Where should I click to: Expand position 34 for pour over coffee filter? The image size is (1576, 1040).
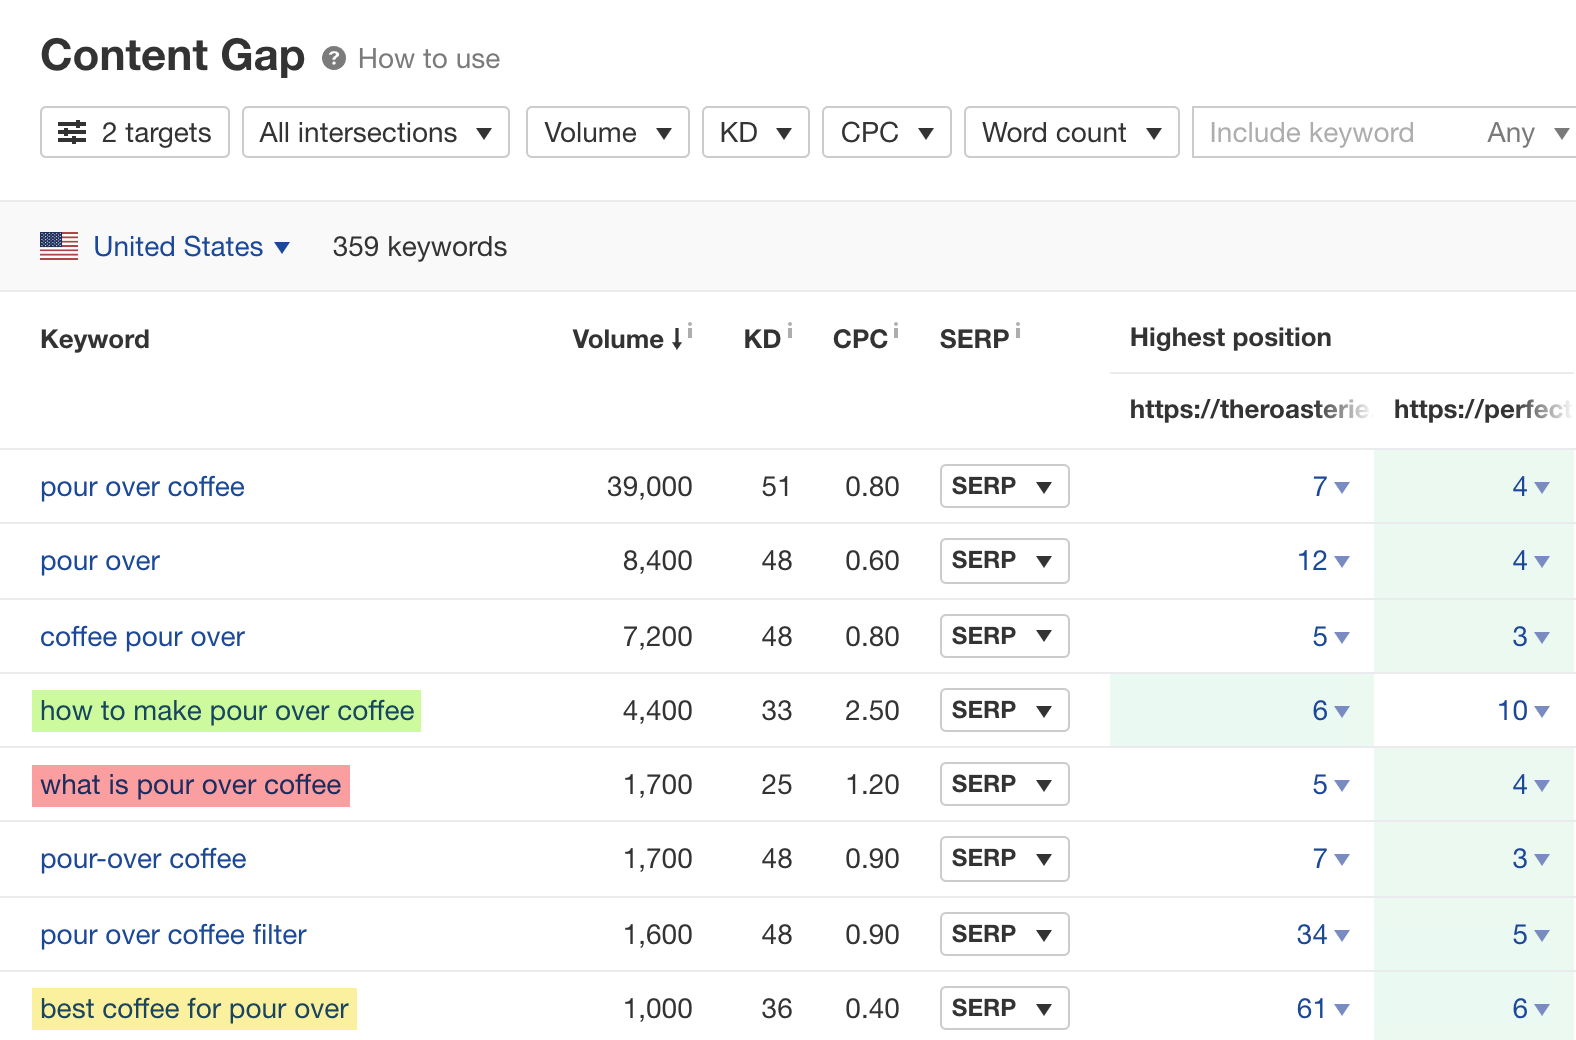[x=1322, y=935]
